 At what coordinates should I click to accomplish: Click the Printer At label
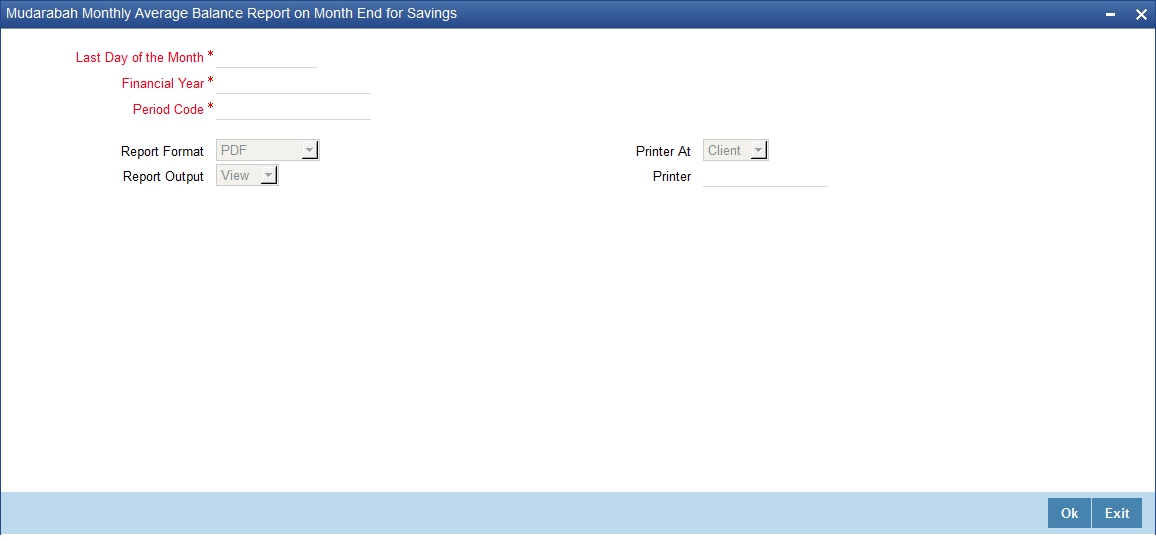(663, 151)
